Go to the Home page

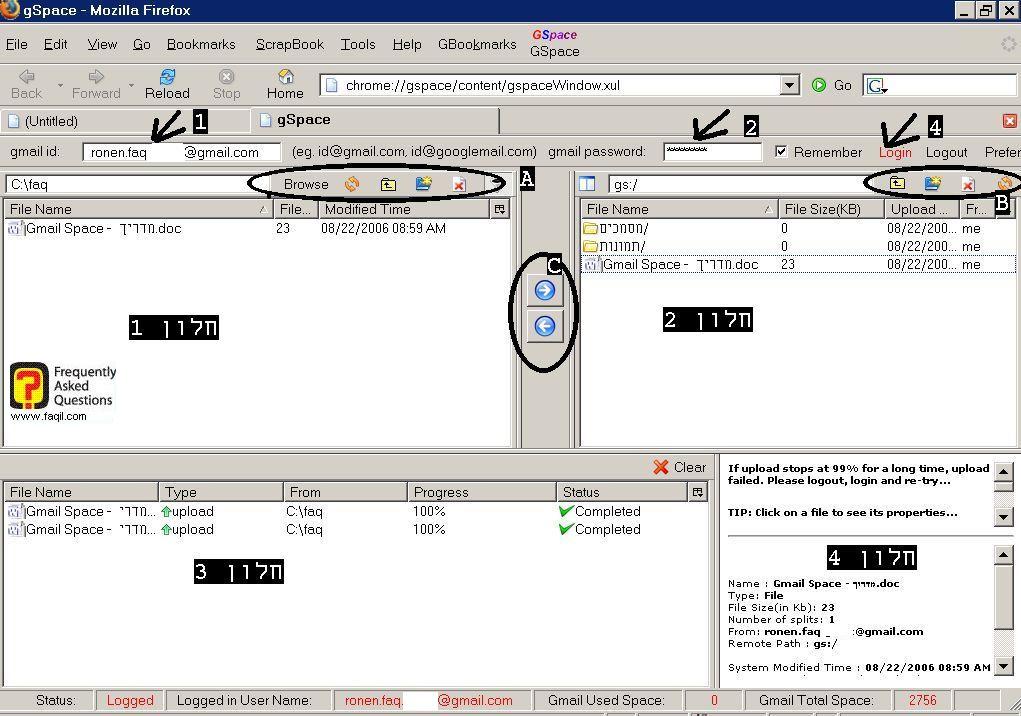click(x=285, y=85)
